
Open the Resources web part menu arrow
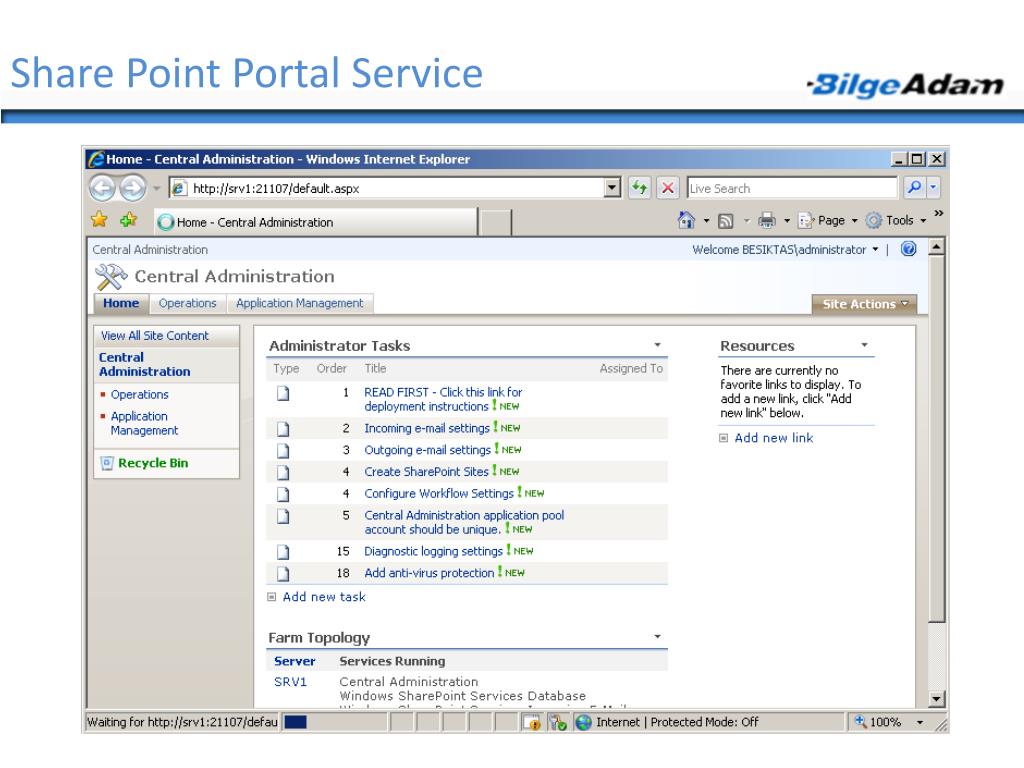click(864, 345)
